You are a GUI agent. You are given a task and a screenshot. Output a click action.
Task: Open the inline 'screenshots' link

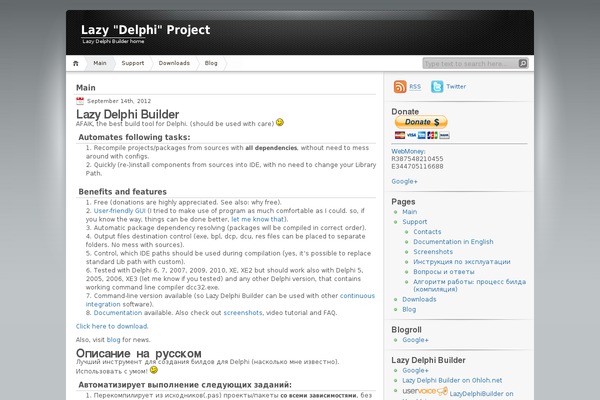tap(243, 313)
